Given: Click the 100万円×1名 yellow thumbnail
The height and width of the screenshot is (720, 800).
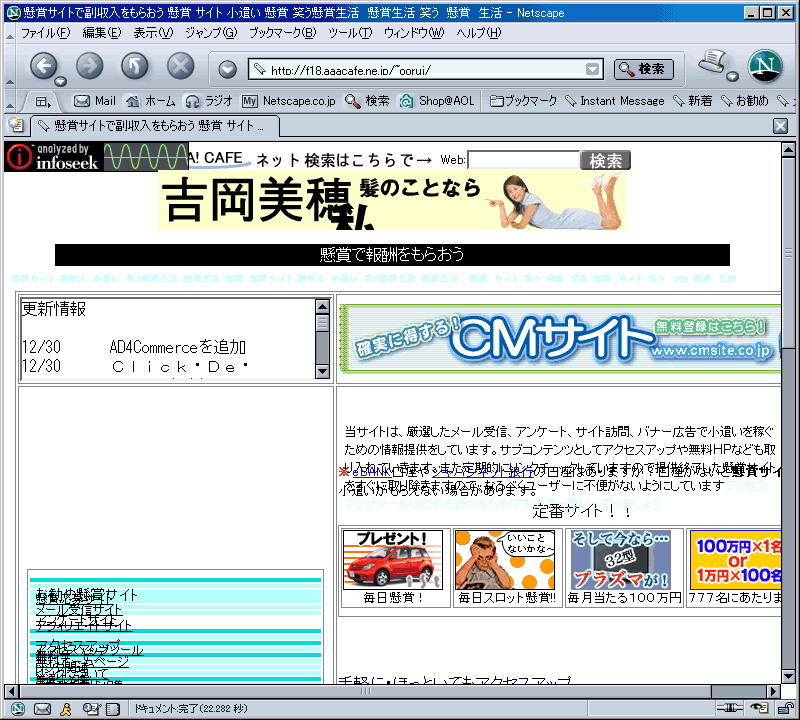Looking at the screenshot, I should pyautogui.click(x=735, y=560).
